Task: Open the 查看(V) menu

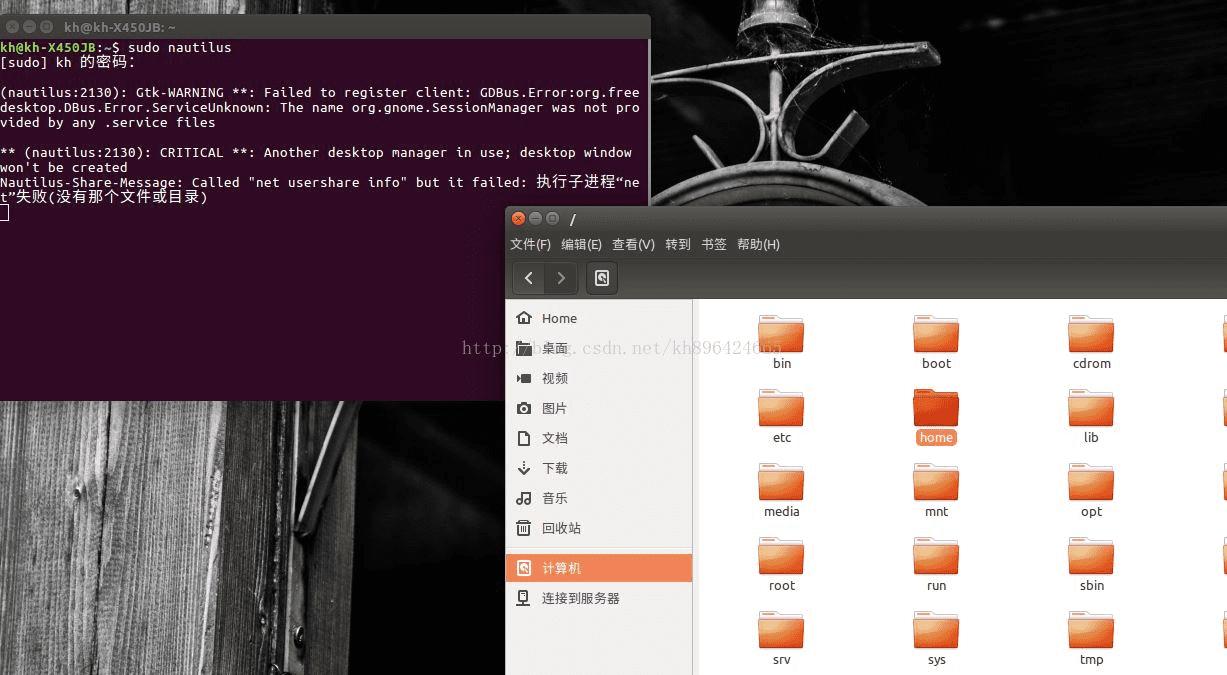Action: (x=633, y=244)
